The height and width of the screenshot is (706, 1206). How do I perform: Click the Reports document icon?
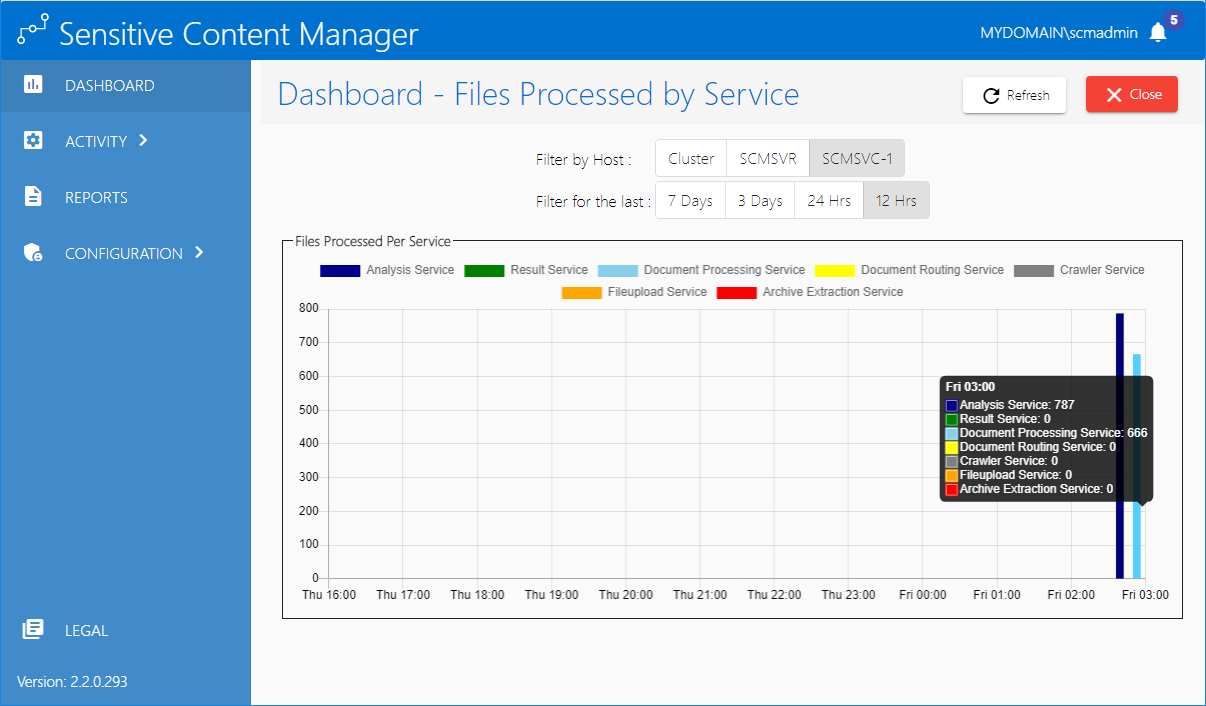coord(33,197)
